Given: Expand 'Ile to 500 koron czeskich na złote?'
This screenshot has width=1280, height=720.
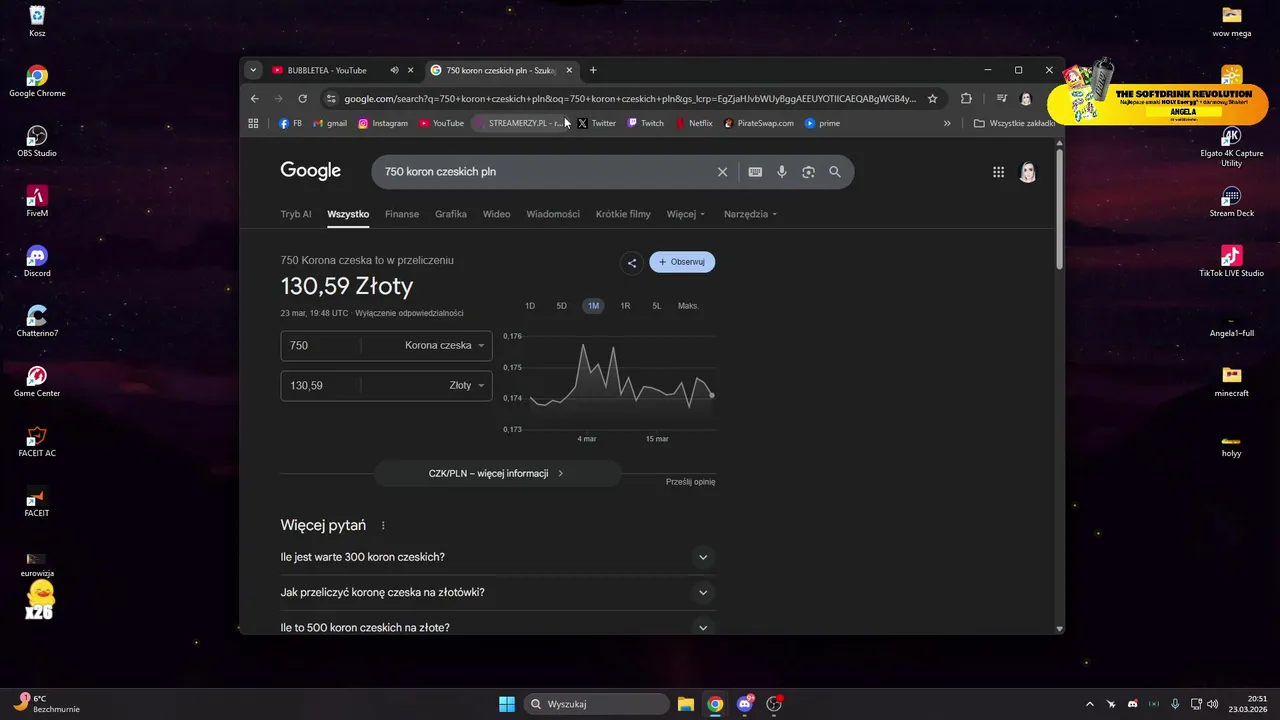Looking at the screenshot, I should coord(498,627).
